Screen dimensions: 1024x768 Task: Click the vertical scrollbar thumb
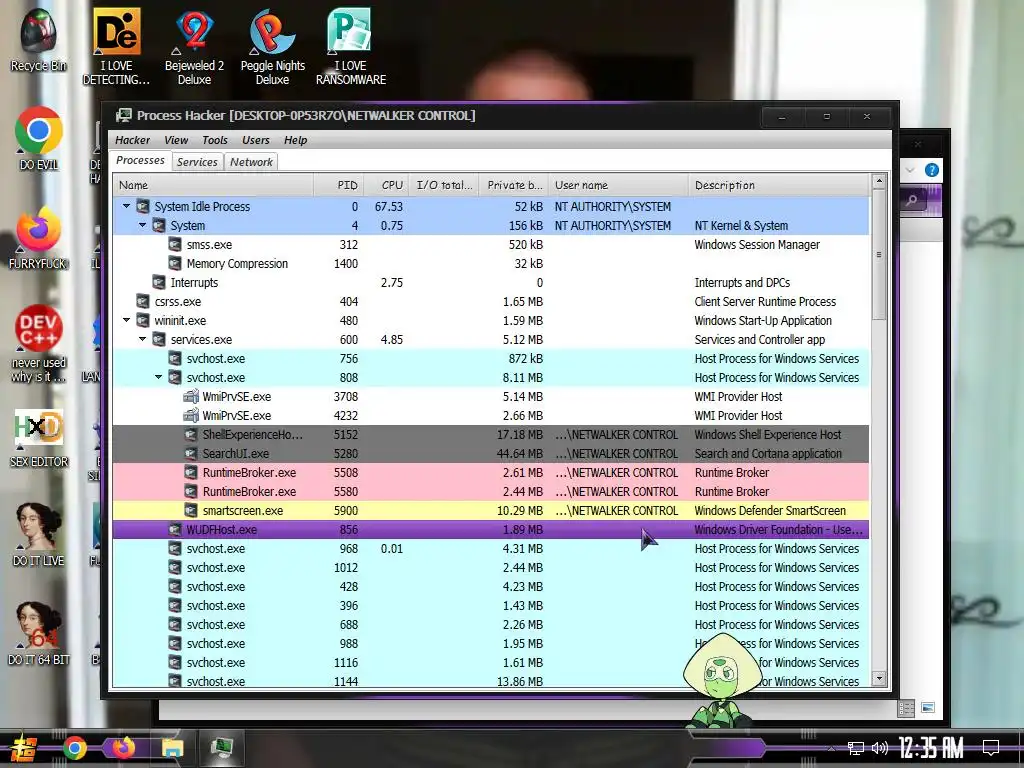[x=879, y=255]
